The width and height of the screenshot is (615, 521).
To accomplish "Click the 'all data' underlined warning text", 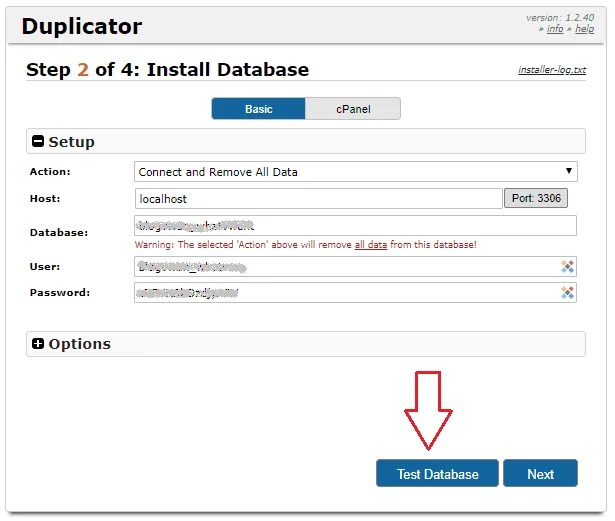I will [371, 245].
